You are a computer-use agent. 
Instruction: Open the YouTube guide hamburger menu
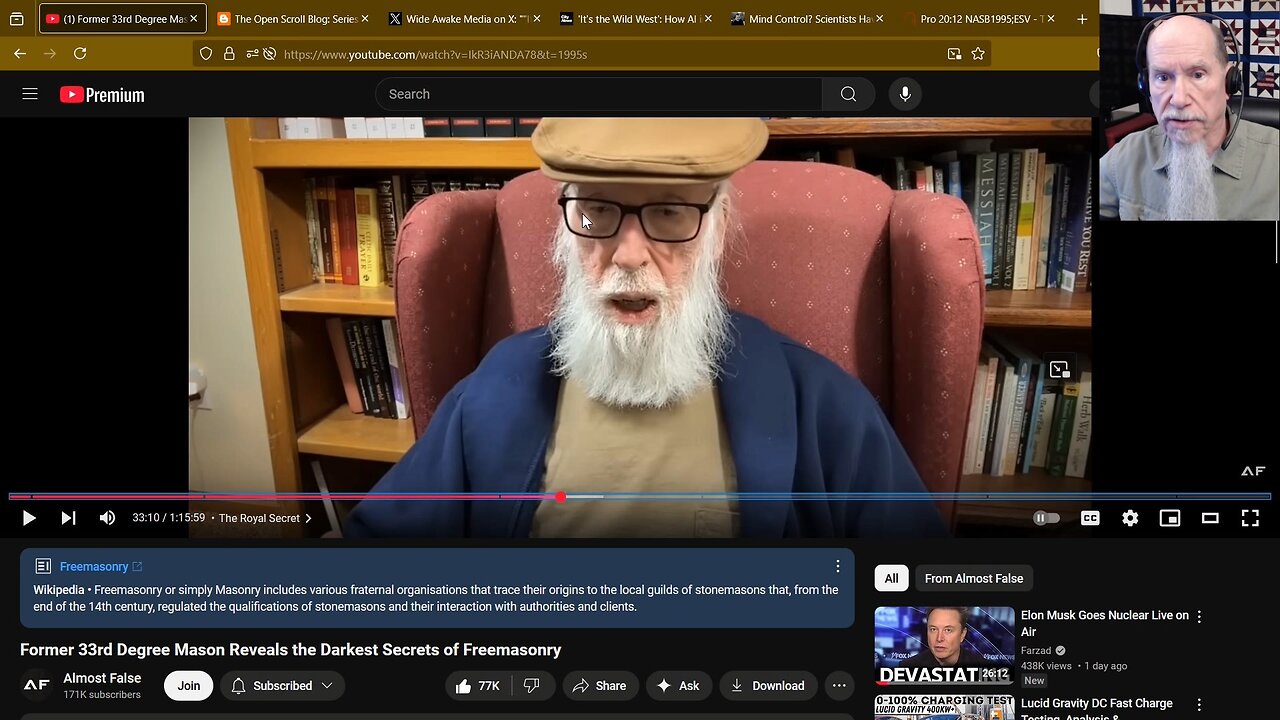[30, 94]
